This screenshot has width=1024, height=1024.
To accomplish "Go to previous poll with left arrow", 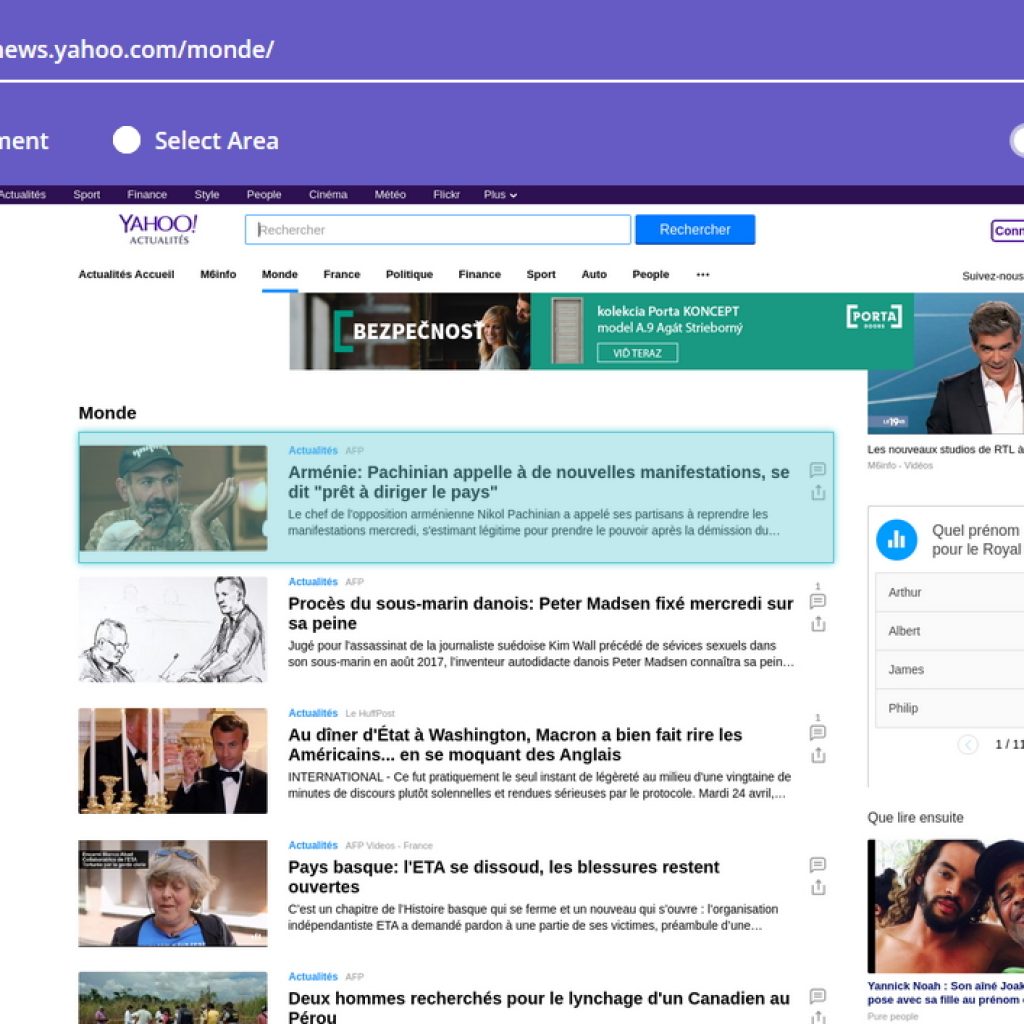I will tap(968, 744).
